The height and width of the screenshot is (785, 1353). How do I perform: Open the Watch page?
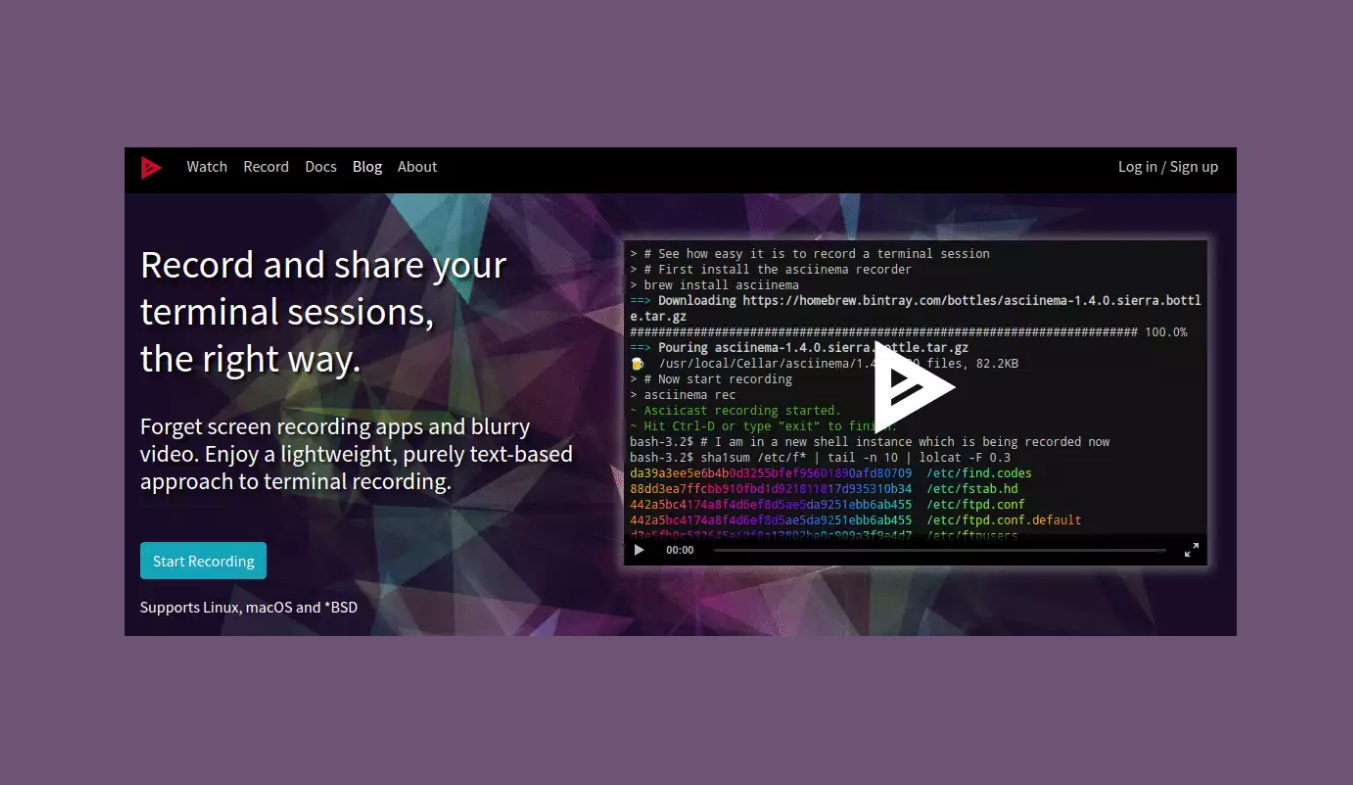[207, 167]
